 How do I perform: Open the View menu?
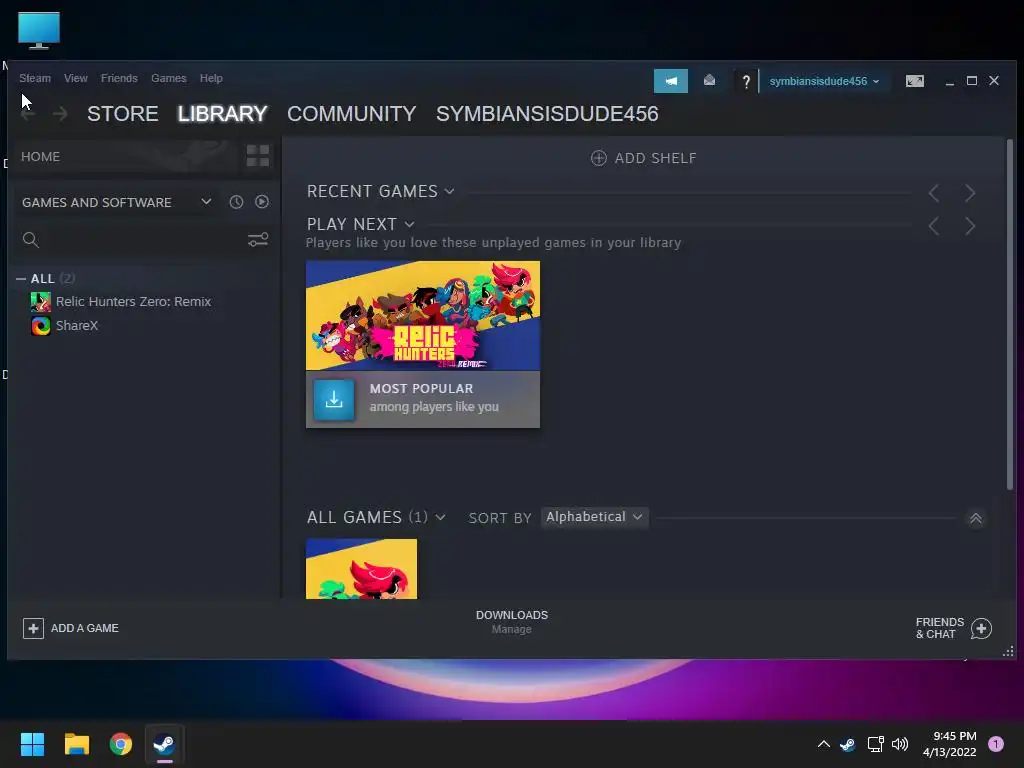76,78
